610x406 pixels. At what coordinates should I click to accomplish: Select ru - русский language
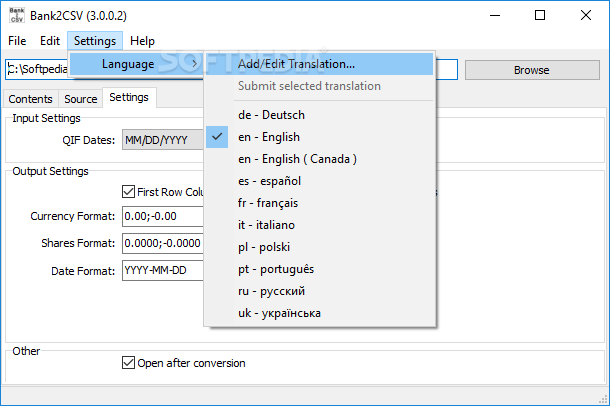[319, 291]
